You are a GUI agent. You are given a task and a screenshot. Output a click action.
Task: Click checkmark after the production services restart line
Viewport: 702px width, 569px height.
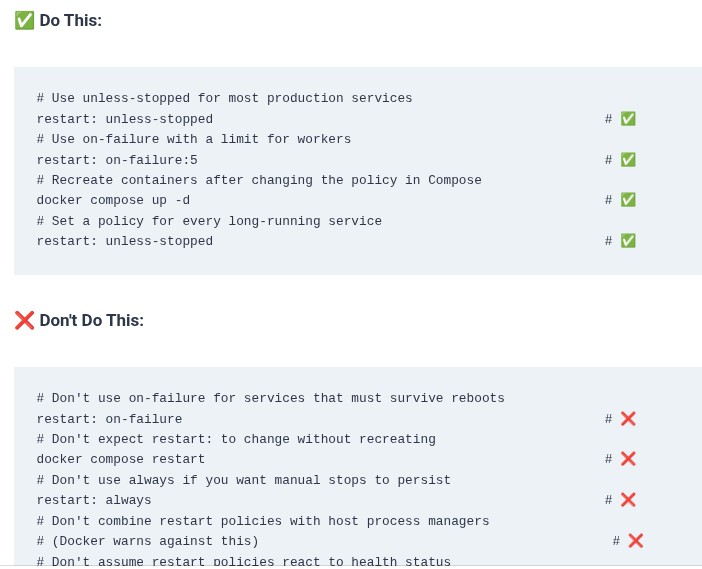[x=628, y=119]
